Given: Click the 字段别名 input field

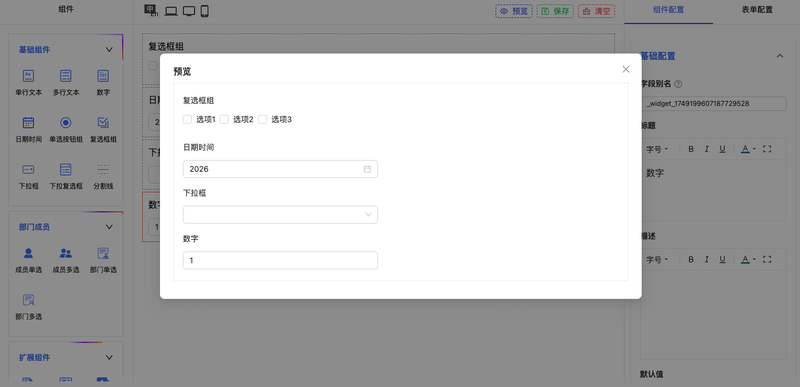Looking at the screenshot, I should [x=714, y=104].
